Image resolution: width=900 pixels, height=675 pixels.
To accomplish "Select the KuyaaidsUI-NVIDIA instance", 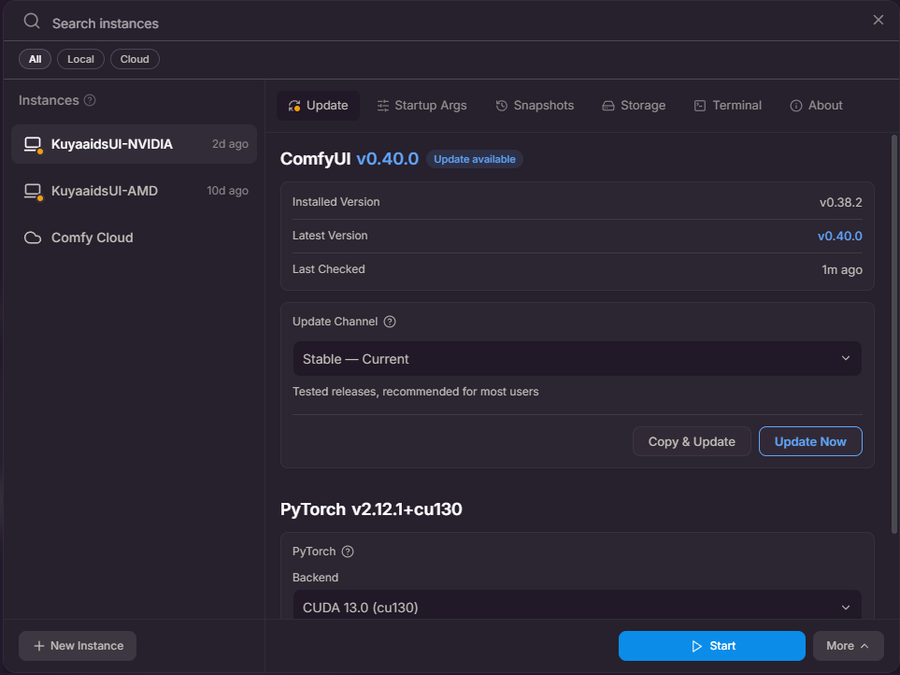I will pyautogui.click(x=134, y=144).
